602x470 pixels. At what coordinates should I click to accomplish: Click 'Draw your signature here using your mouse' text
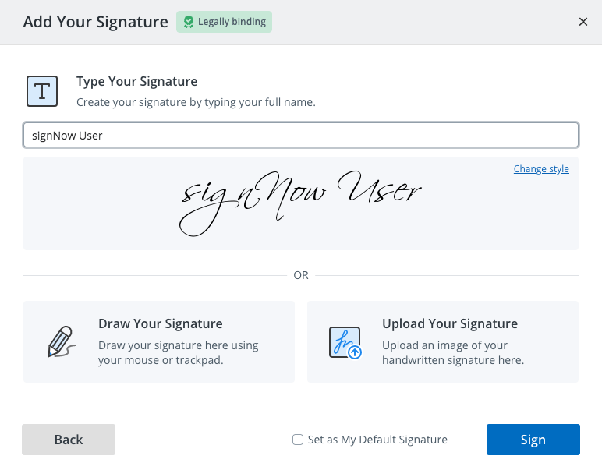pyautogui.click(x=178, y=352)
